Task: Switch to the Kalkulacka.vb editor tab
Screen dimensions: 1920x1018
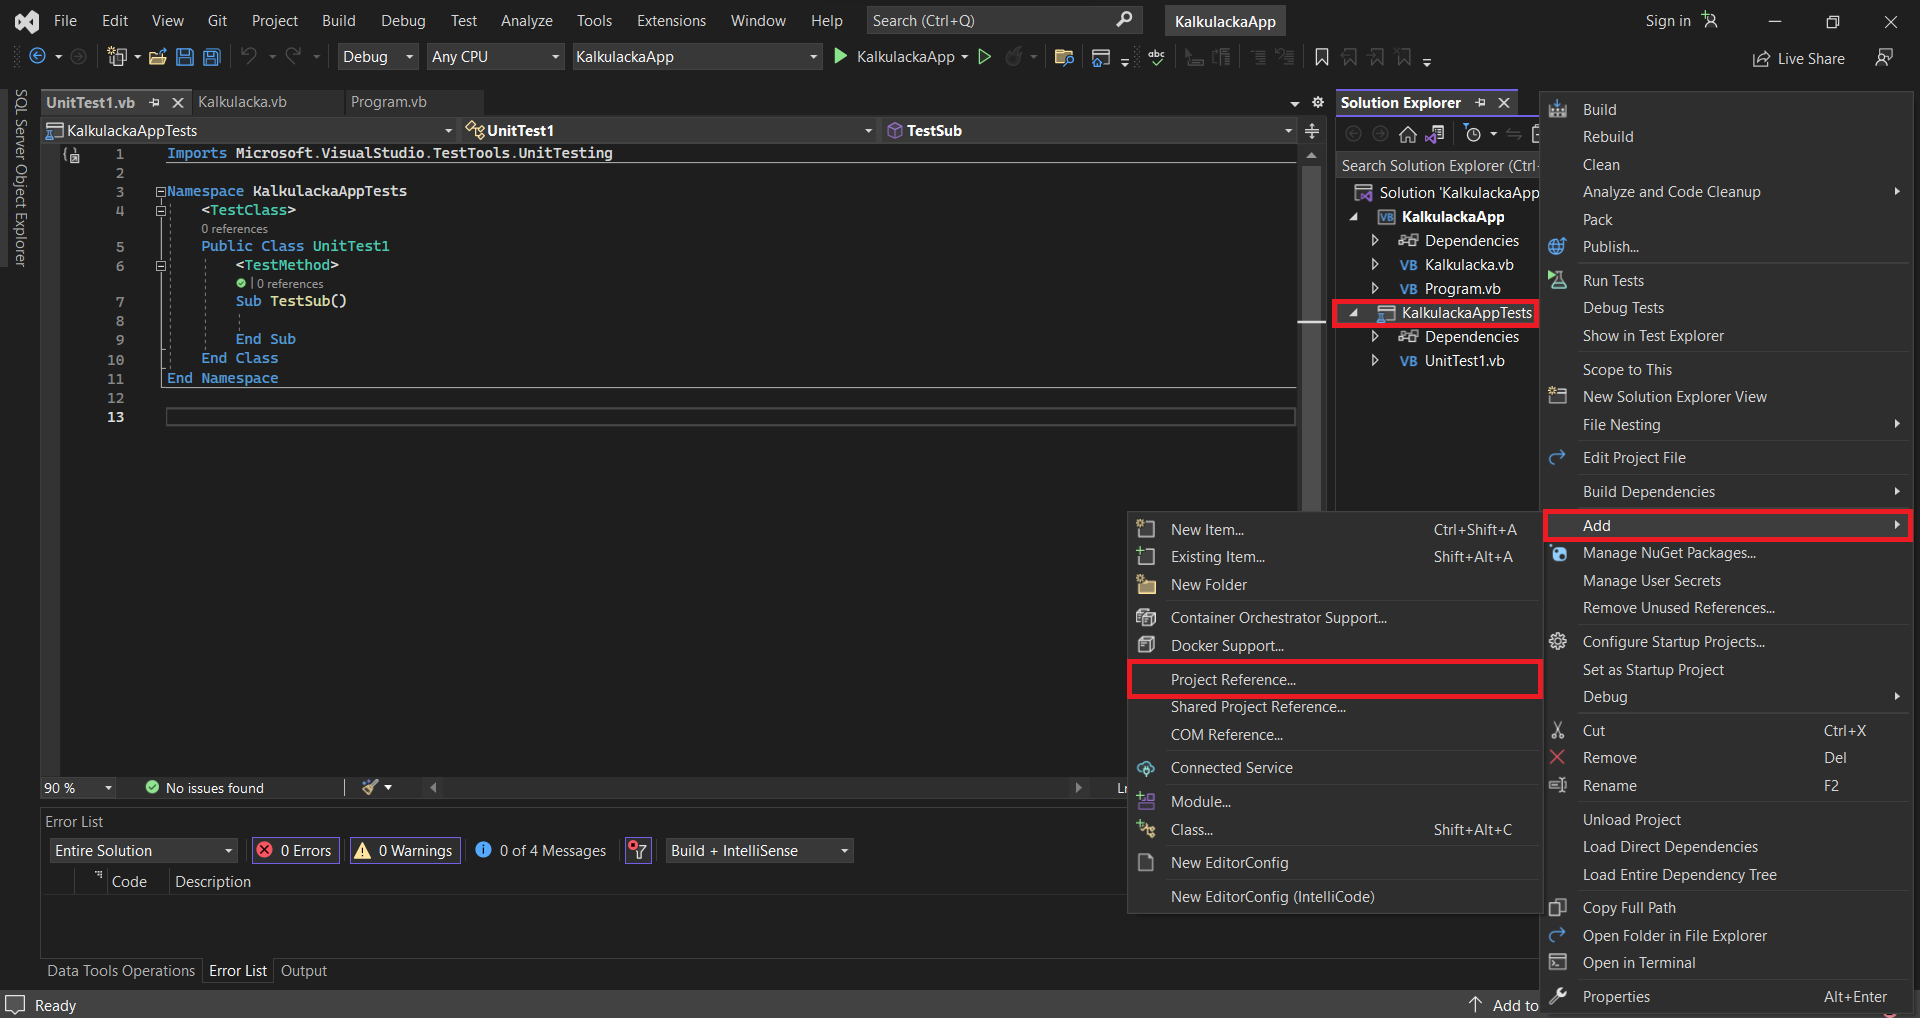Action: [x=243, y=102]
